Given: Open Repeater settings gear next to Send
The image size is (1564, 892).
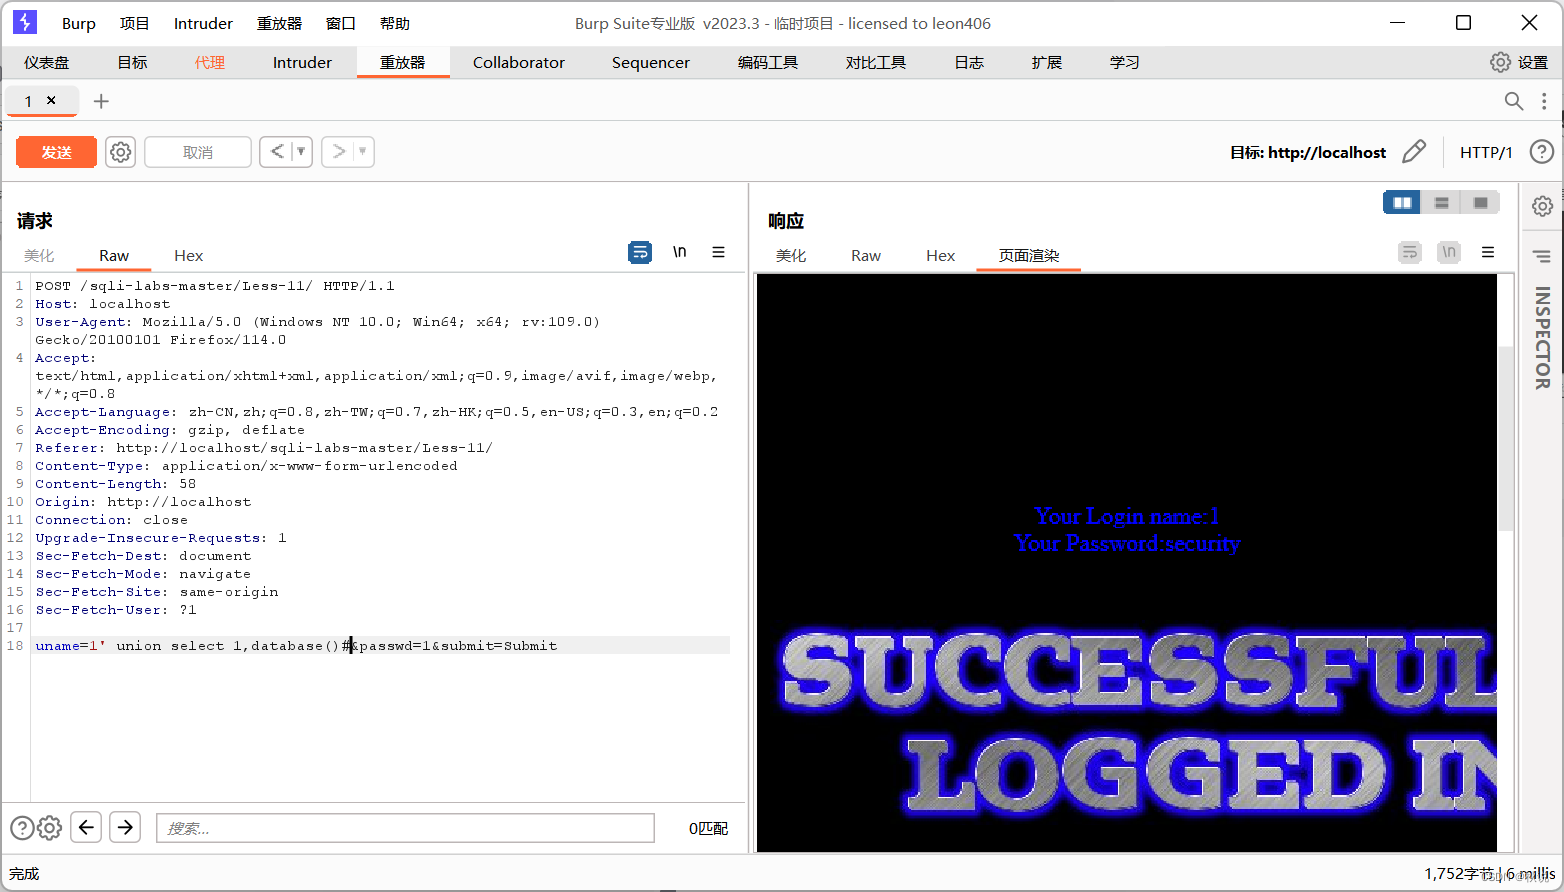Looking at the screenshot, I should (121, 152).
